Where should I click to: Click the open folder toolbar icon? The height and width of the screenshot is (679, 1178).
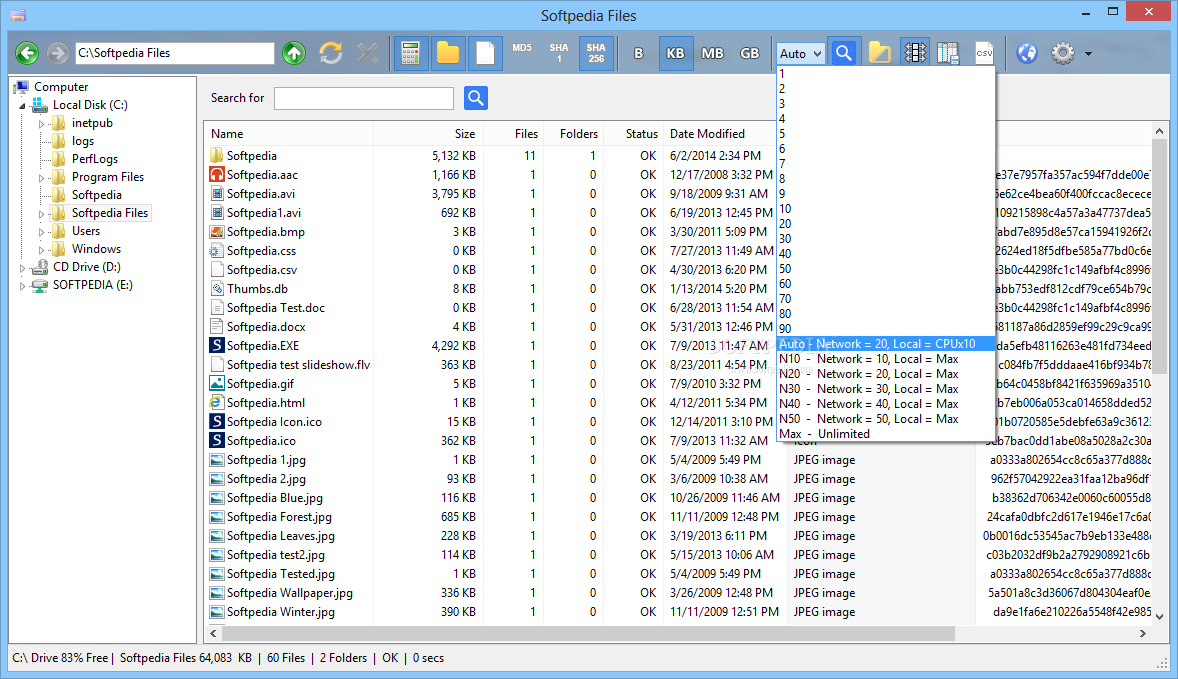pos(880,53)
